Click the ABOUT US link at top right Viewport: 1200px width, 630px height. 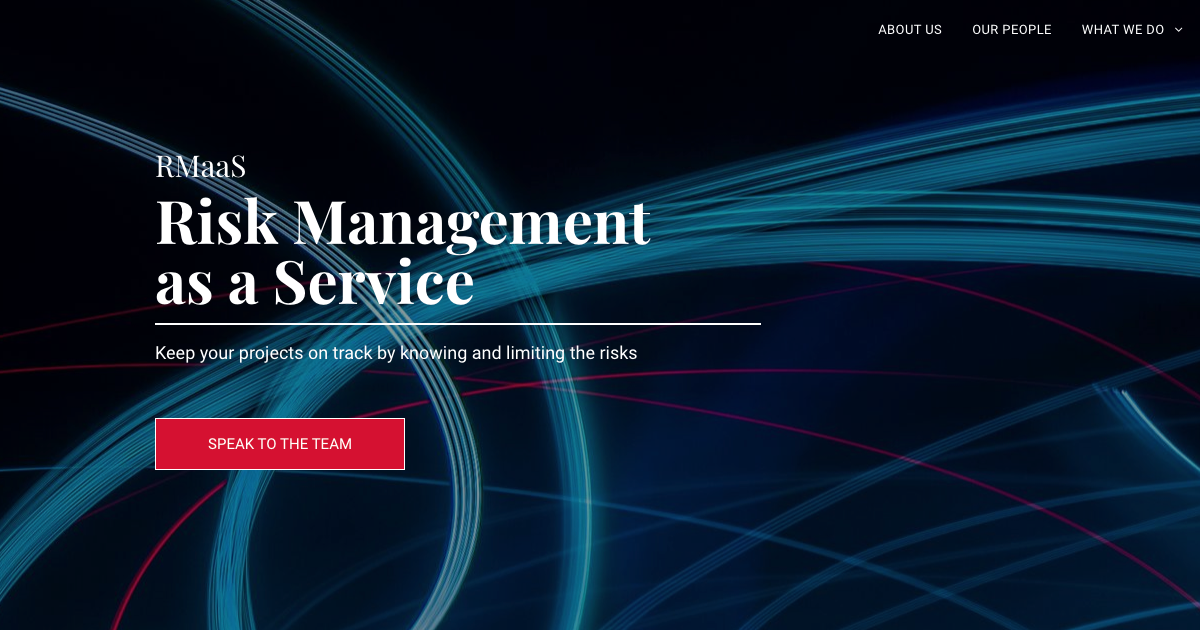(x=910, y=29)
